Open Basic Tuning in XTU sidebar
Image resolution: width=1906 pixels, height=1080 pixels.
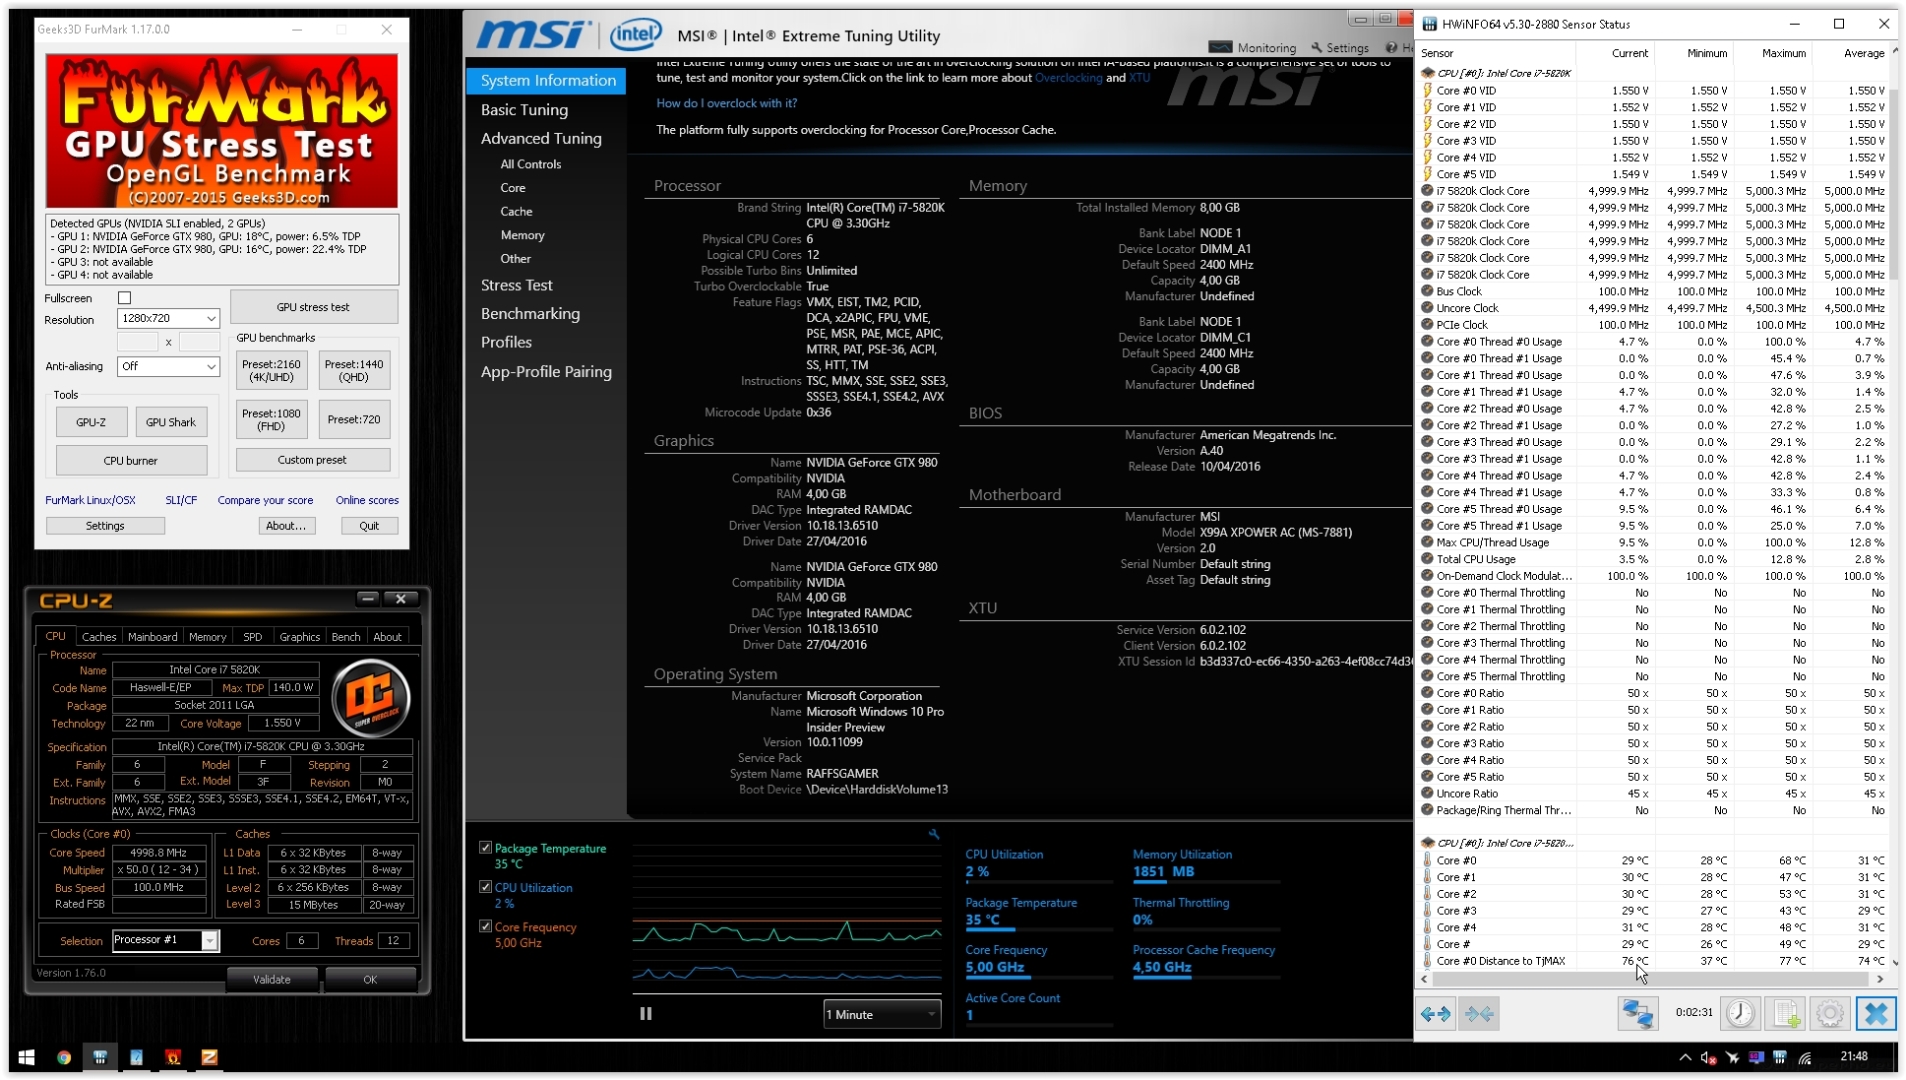[524, 110]
